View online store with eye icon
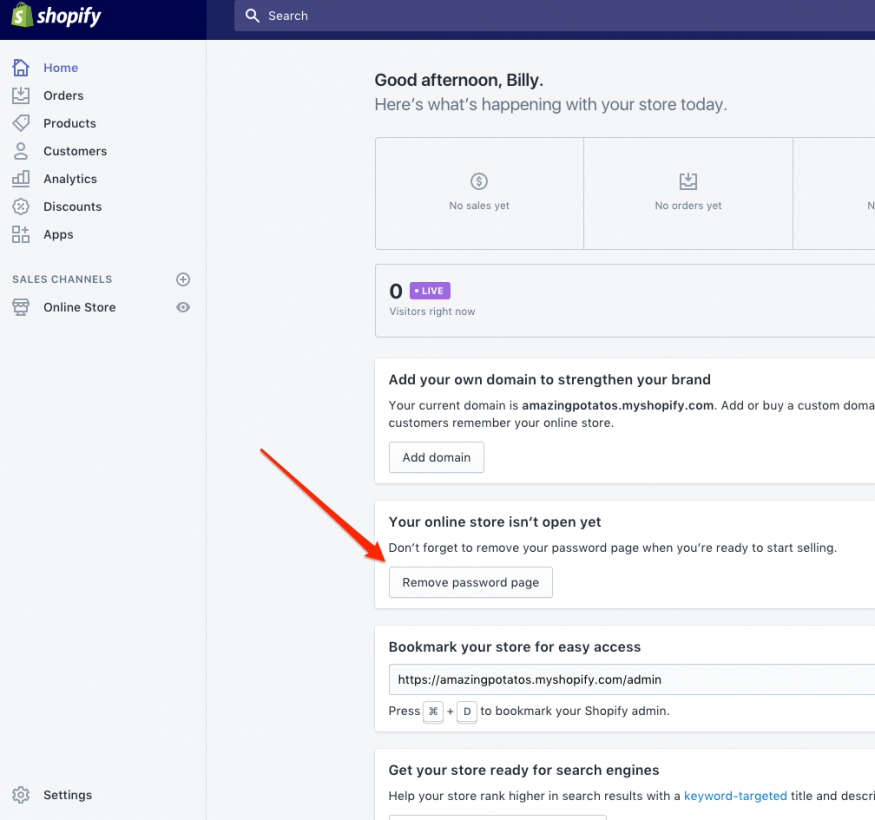This screenshot has height=820, width=875. coord(183,307)
